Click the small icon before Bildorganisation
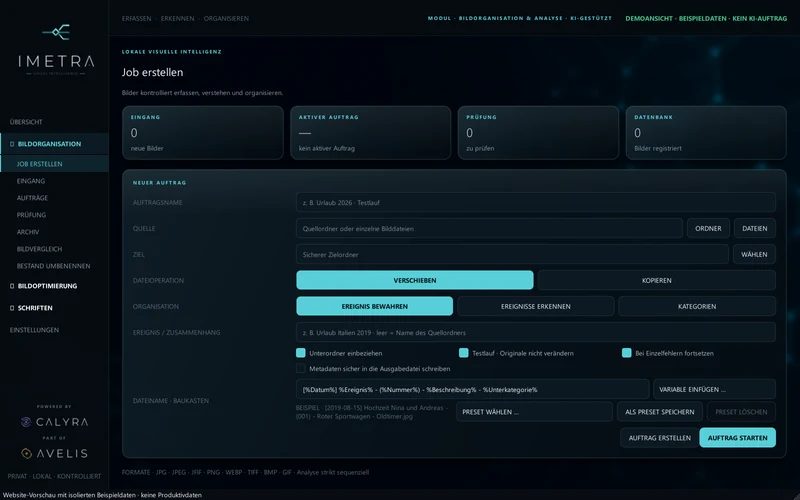800x500 pixels. (12, 144)
